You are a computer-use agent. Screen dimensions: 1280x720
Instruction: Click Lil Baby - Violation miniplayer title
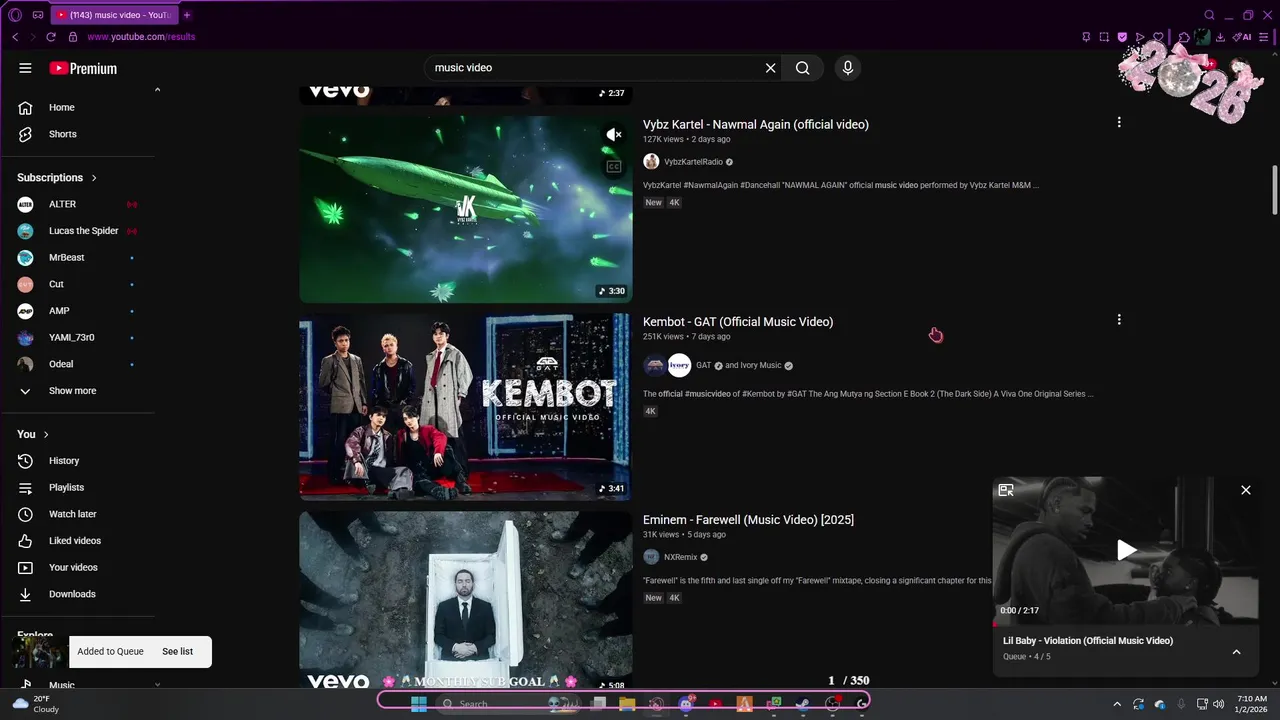click(x=1088, y=641)
